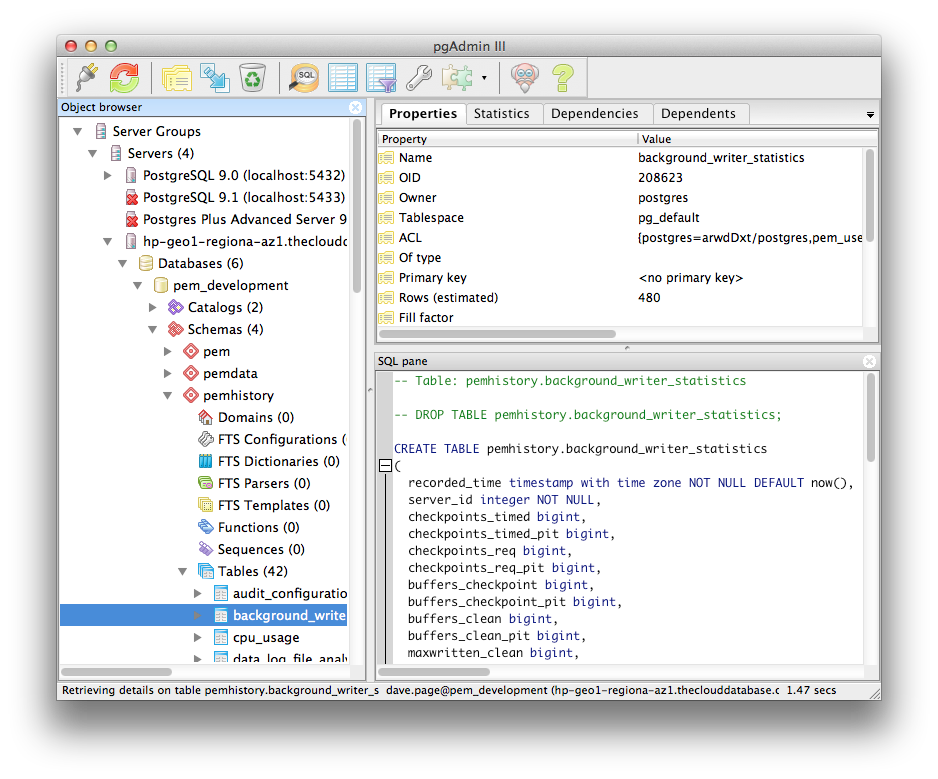Open the Dependencies tab
This screenshot has height=779, width=938.
click(x=594, y=114)
